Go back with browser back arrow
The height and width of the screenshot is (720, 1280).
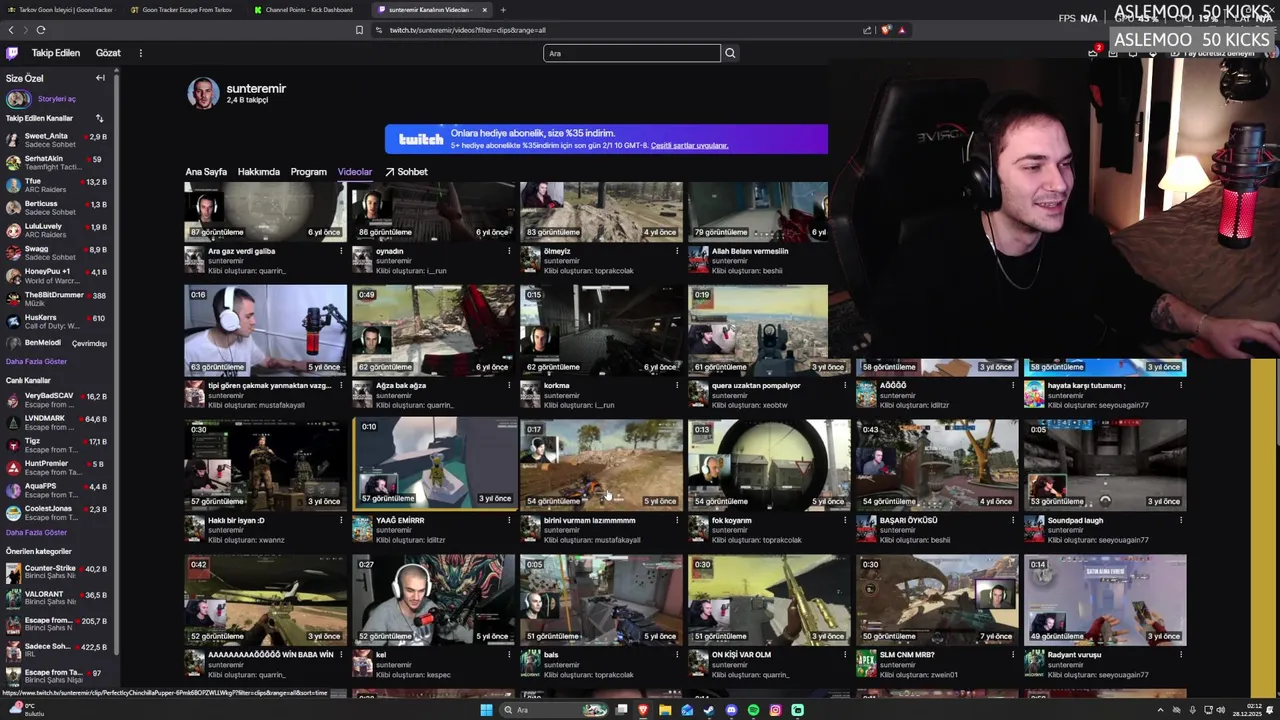(x=11, y=30)
